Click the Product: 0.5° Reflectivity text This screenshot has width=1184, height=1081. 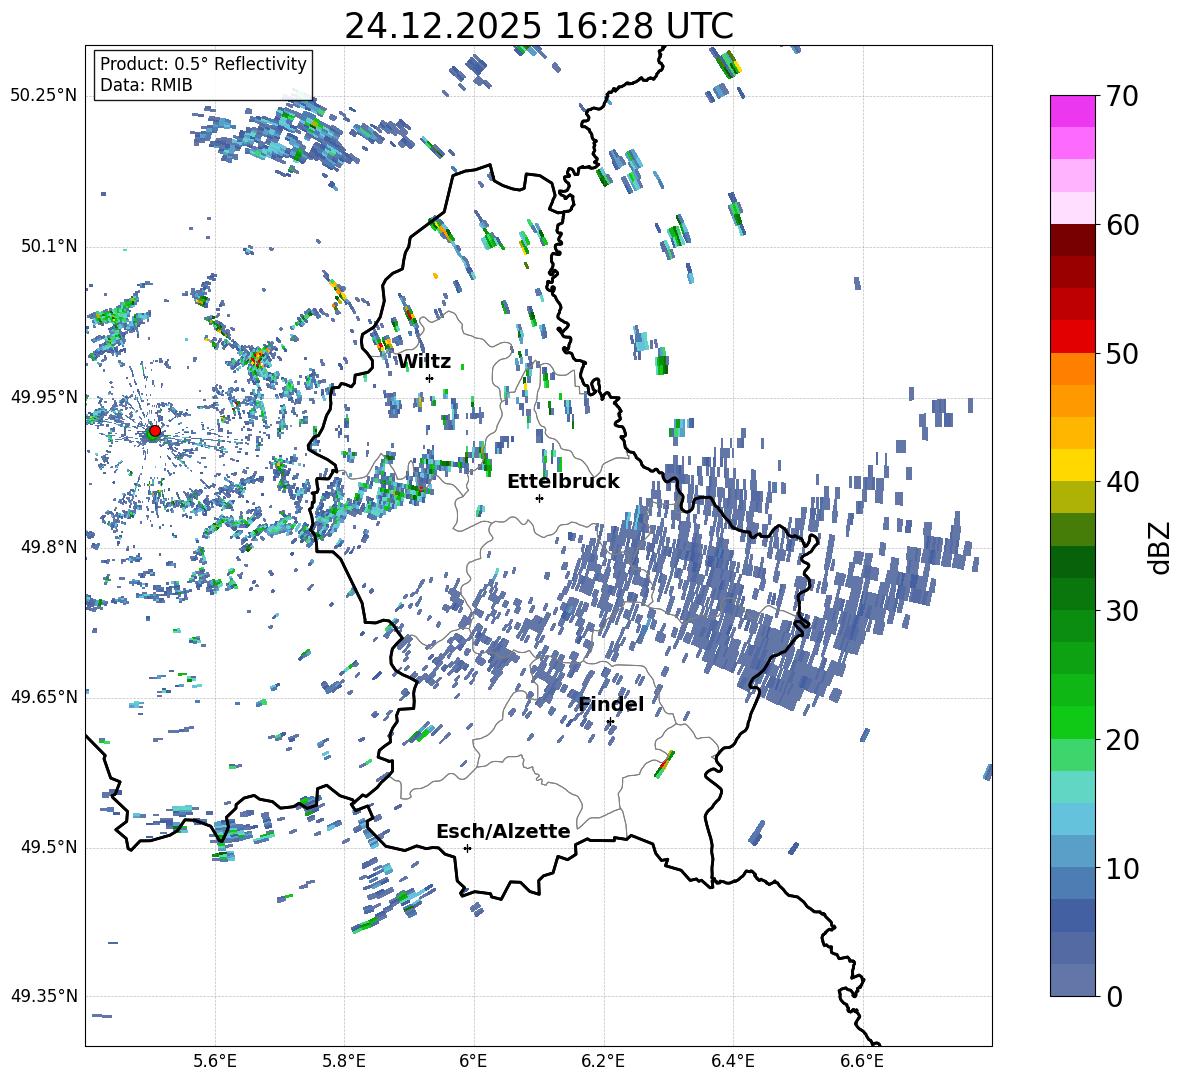[203, 64]
